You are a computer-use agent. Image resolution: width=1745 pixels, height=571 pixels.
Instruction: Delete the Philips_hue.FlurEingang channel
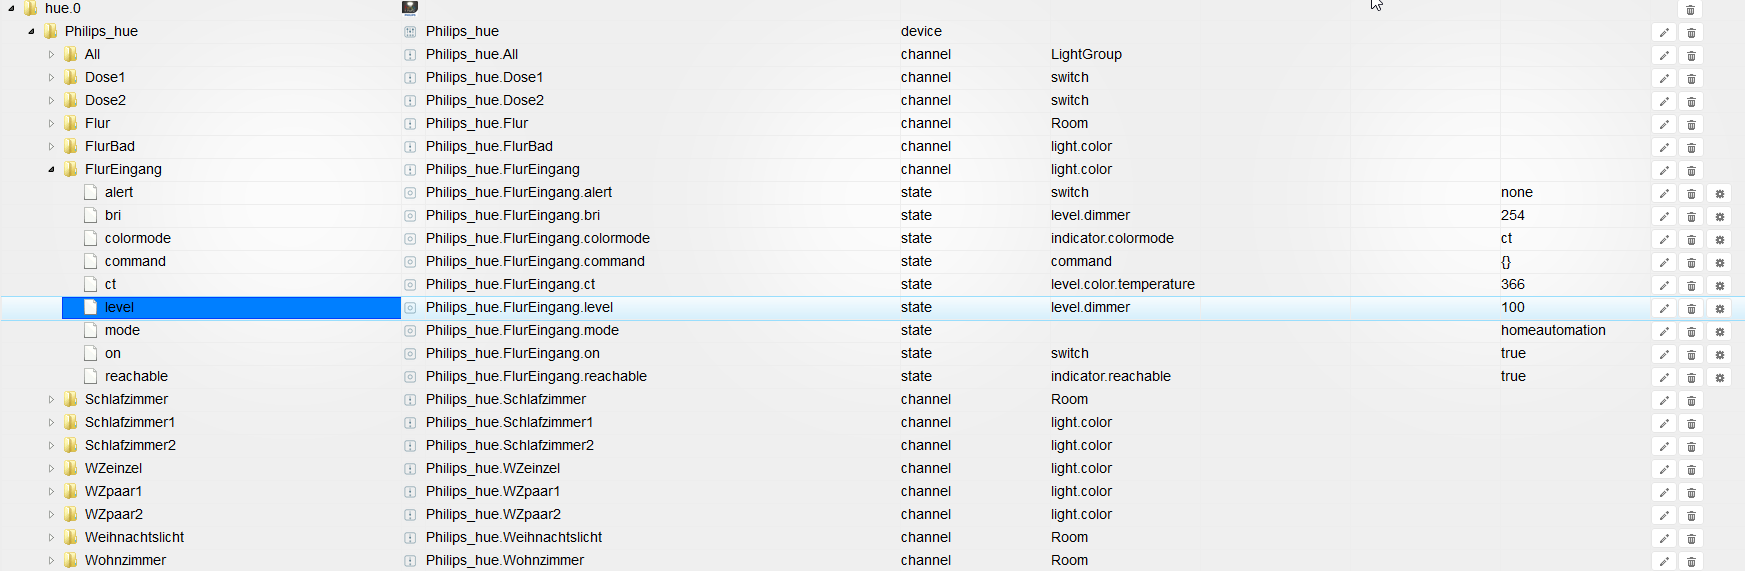[1691, 171]
